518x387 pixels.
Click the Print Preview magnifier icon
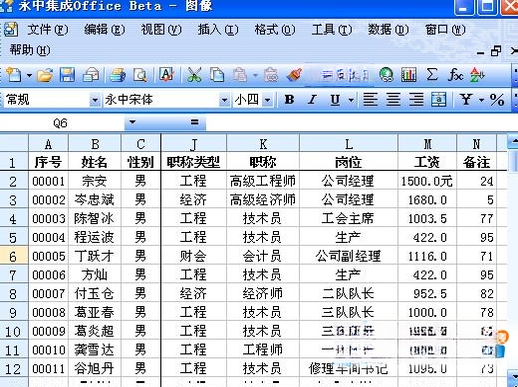point(140,75)
